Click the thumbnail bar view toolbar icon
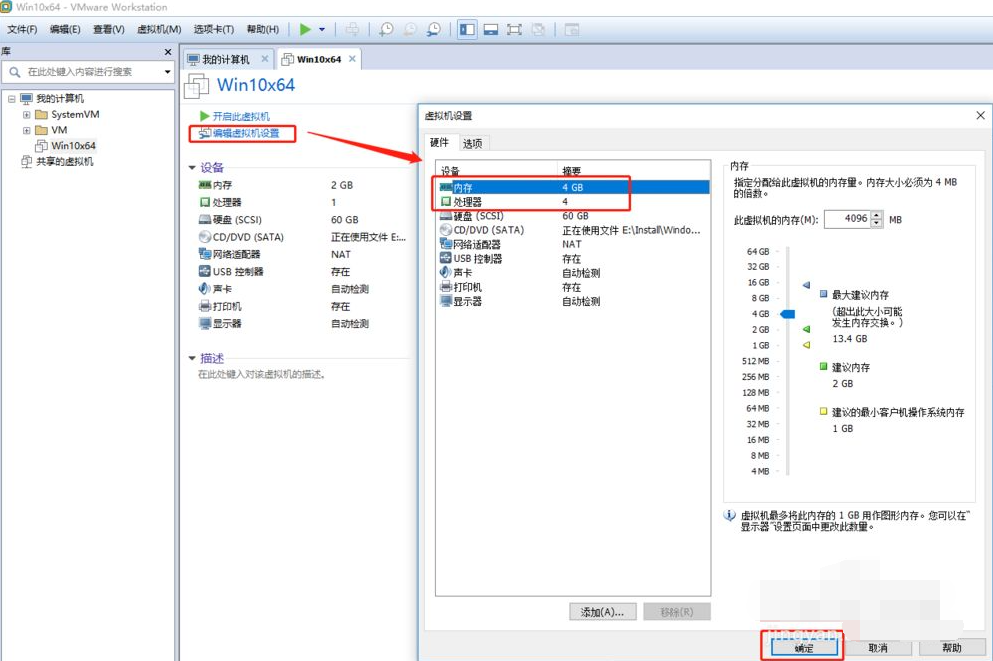Image resolution: width=993 pixels, height=661 pixels. pyautogui.click(x=491, y=30)
